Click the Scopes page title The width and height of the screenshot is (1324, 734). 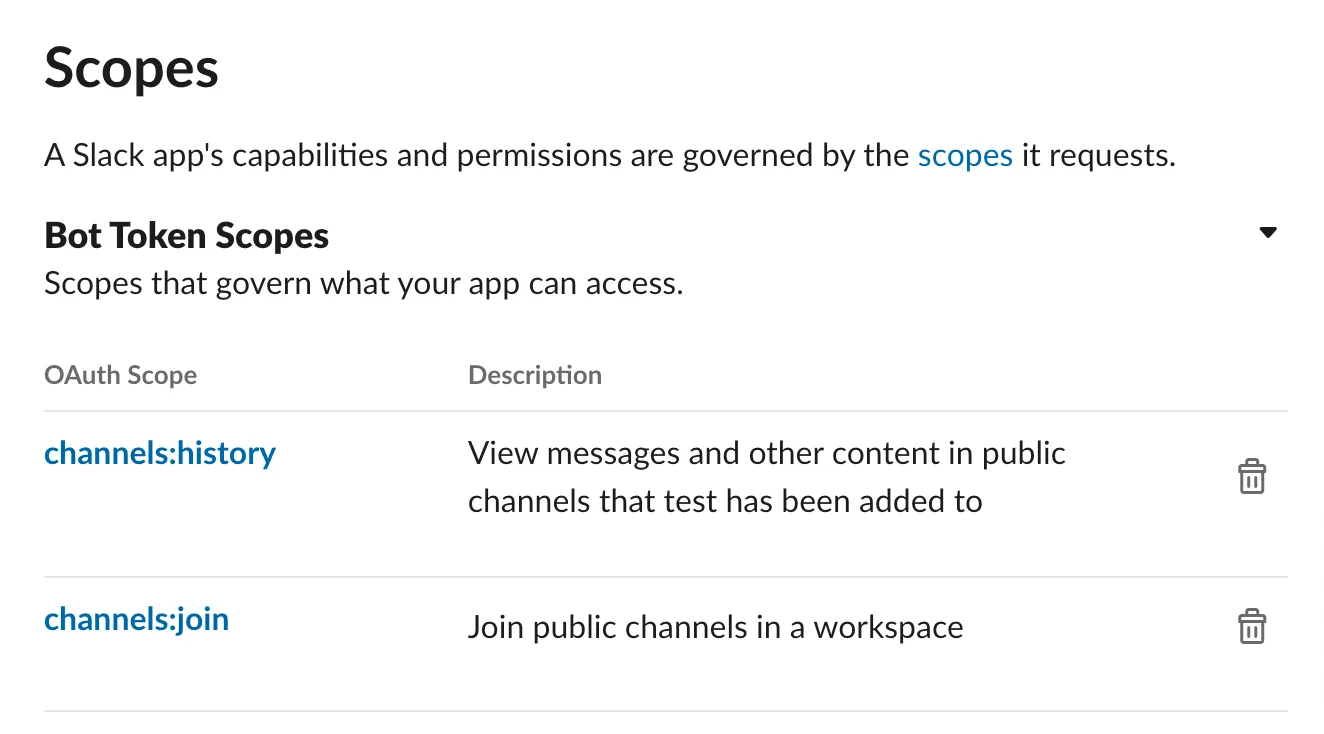pyautogui.click(x=132, y=69)
